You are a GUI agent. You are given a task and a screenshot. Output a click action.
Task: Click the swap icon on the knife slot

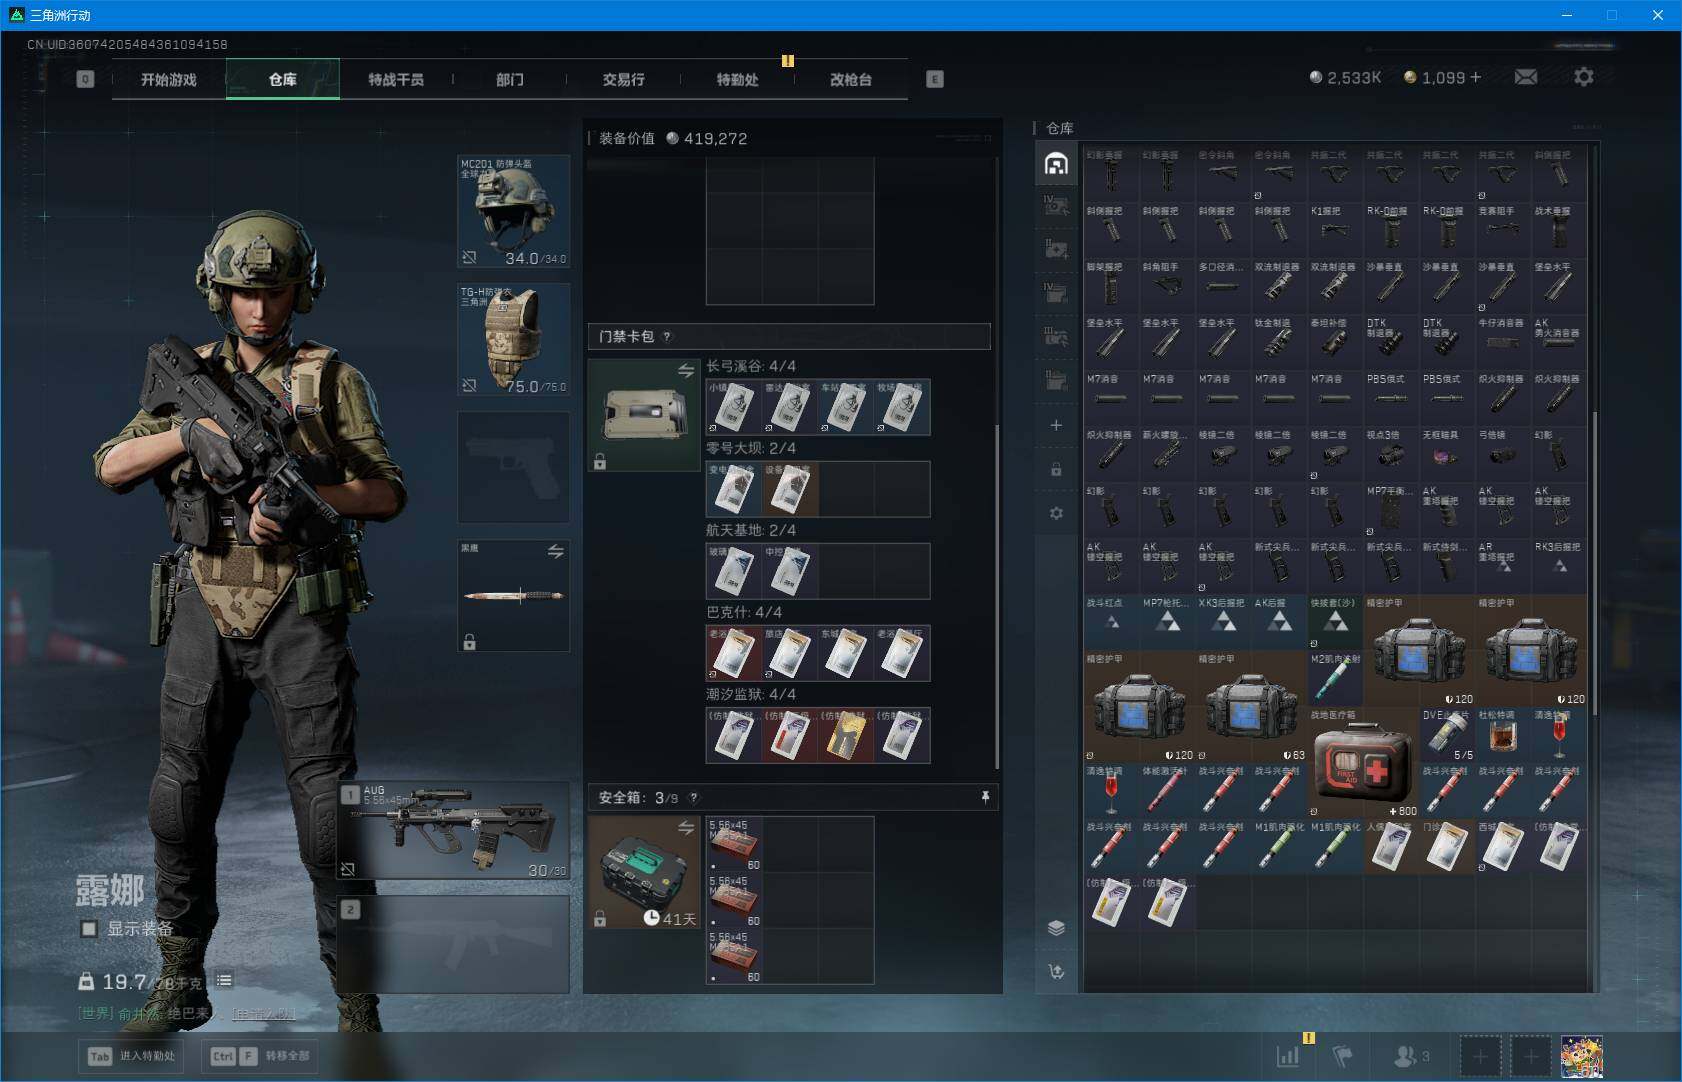556,551
